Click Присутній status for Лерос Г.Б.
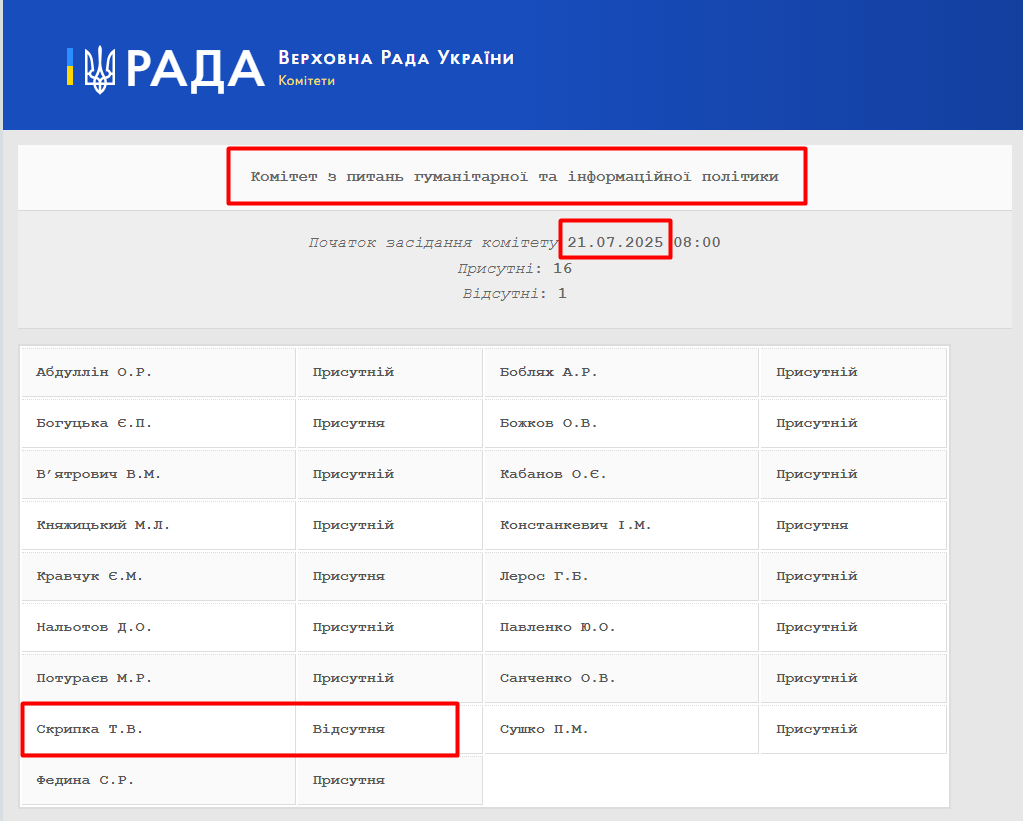1023x821 pixels. [x=817, y=576]
